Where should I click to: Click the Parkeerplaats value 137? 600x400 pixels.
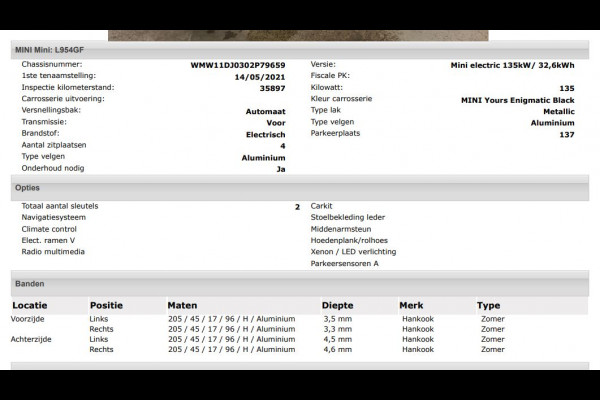tap(567, 134)
